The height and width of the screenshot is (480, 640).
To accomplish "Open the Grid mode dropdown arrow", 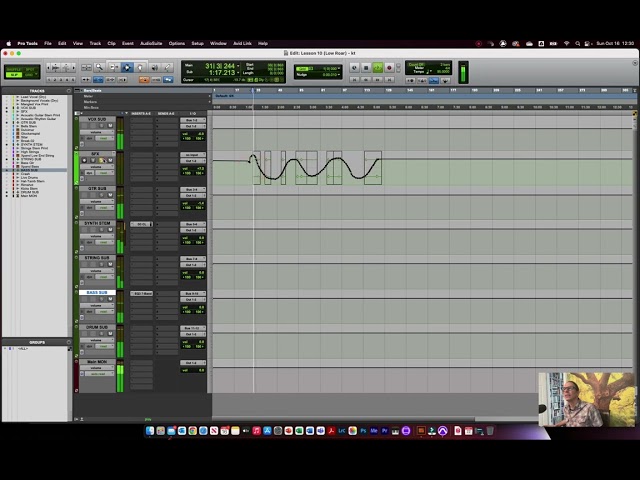I will (x=38, y=72).
